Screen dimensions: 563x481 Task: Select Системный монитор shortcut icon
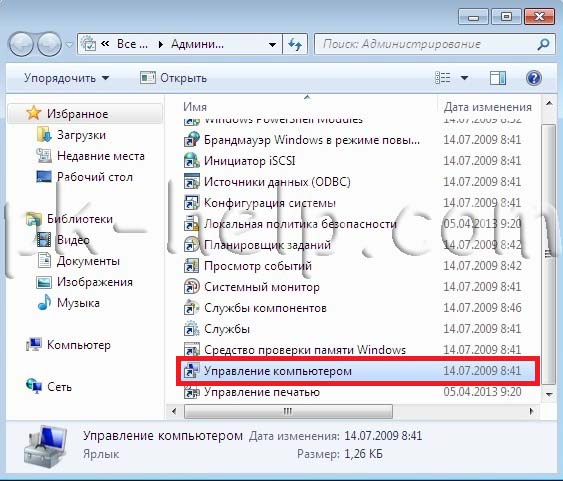(x=191, y=287)
